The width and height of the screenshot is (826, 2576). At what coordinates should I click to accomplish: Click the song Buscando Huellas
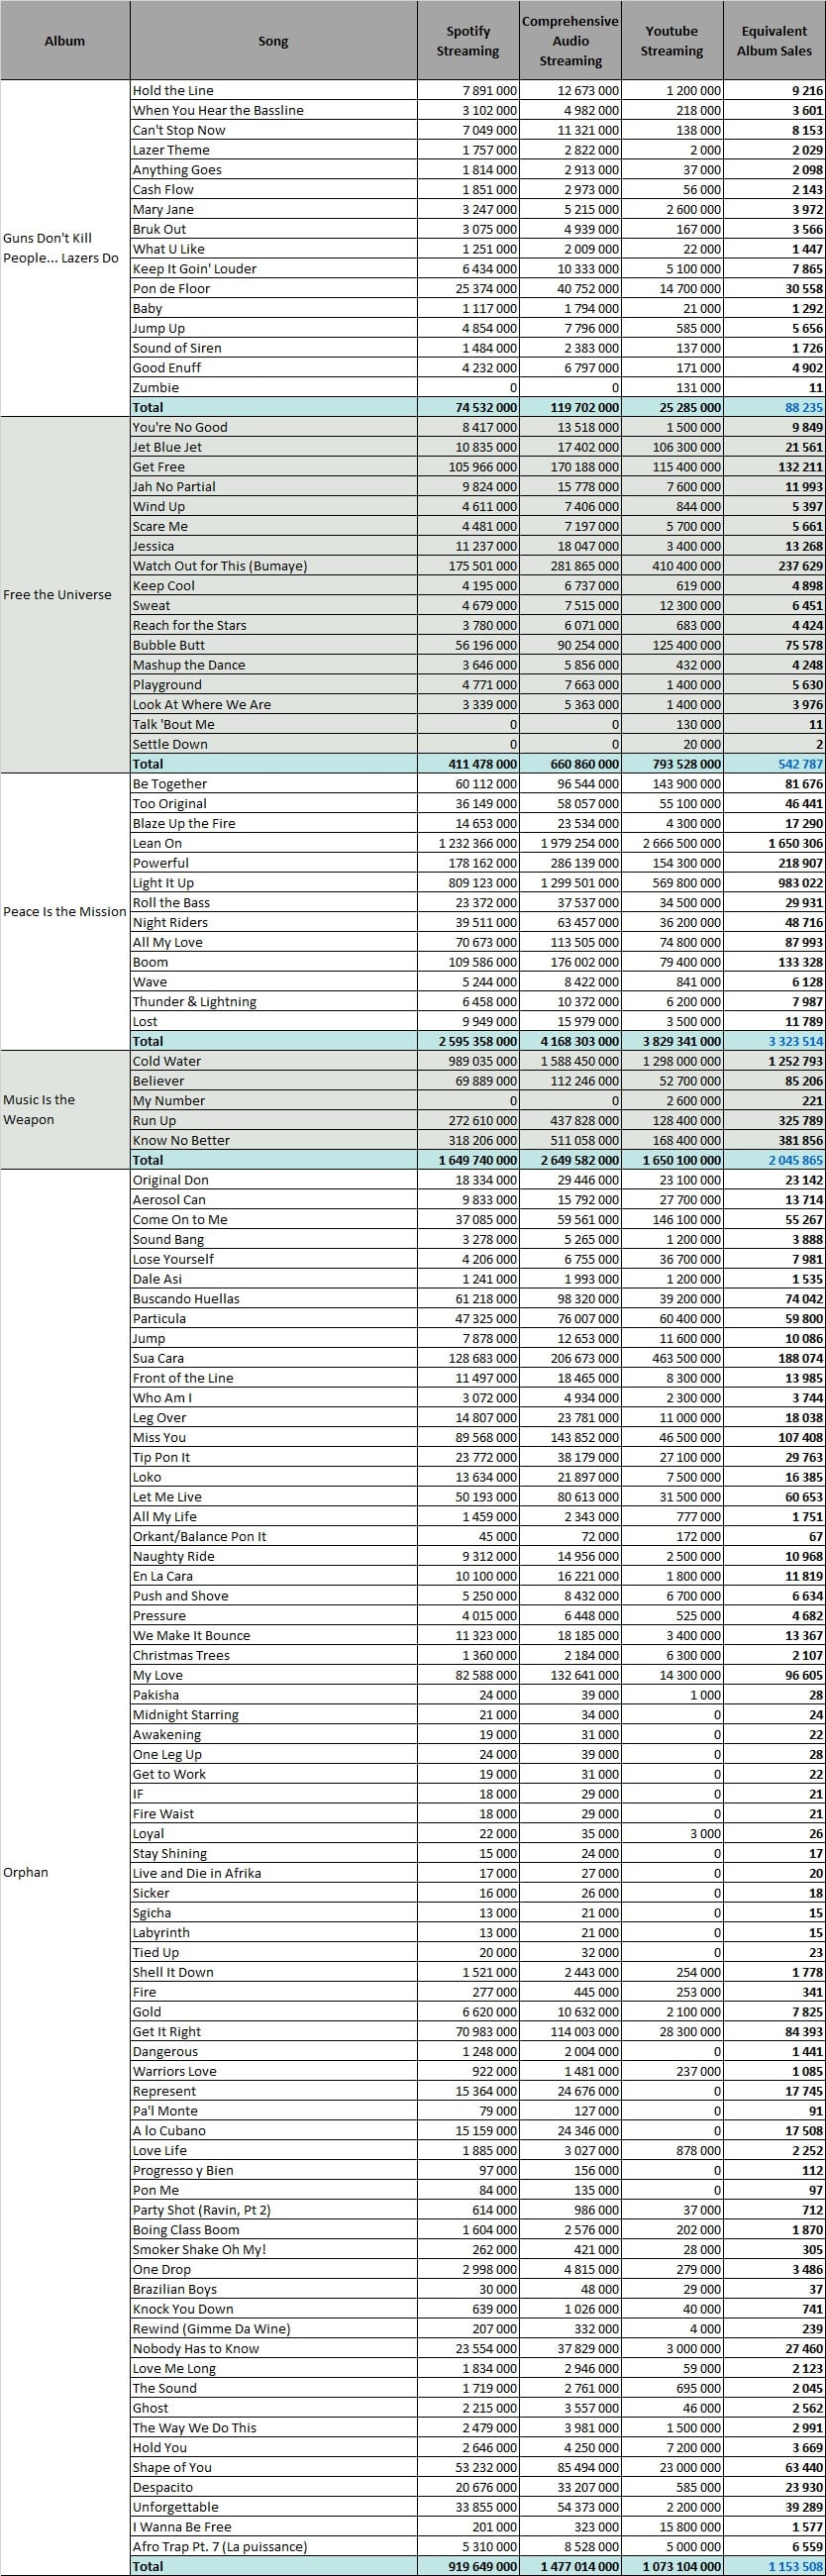(x=186, y=1299)
